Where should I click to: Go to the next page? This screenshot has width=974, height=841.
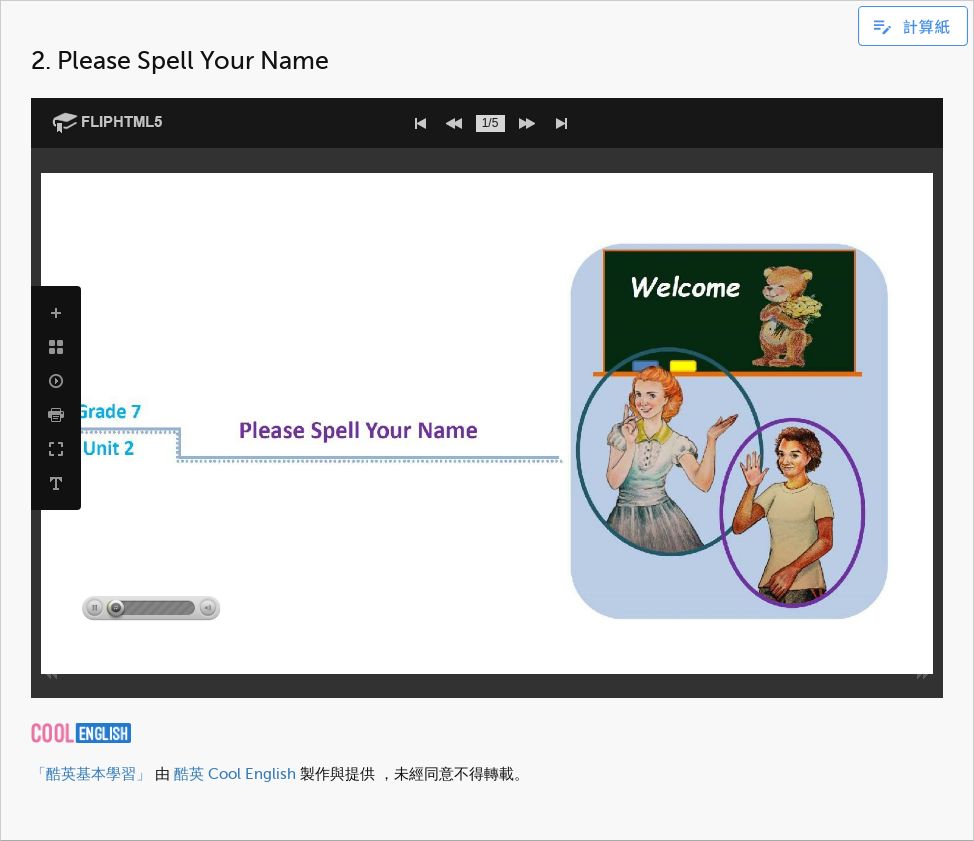pyautogui.click(x=527, y=123)
